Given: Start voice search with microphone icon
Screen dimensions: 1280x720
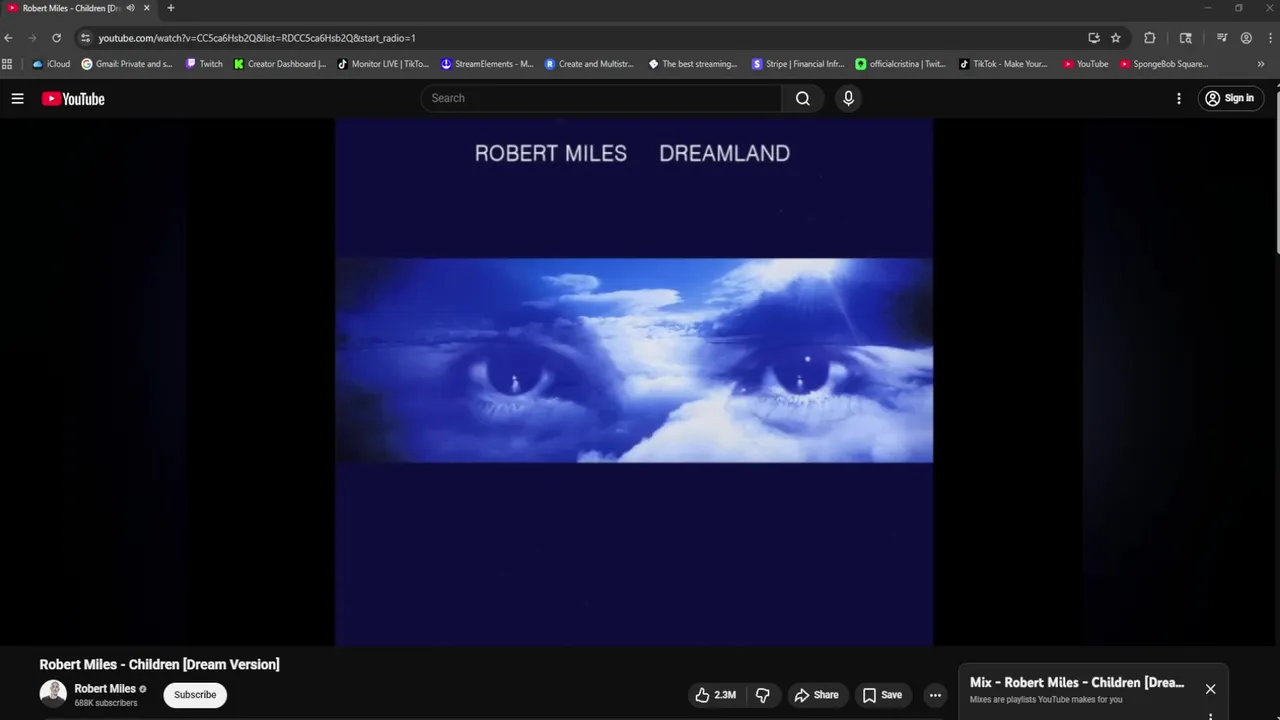Looking at the screenshot, I should (x=848, y=98).
